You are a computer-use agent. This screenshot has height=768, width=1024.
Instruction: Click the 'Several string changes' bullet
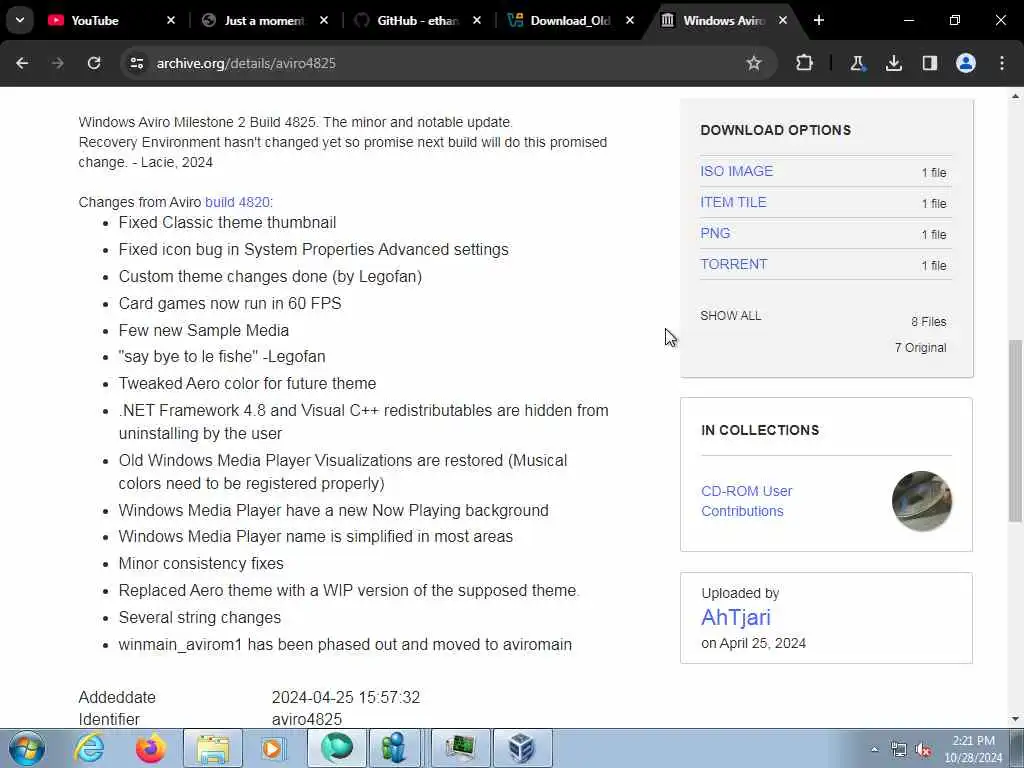tap(200, 618)
